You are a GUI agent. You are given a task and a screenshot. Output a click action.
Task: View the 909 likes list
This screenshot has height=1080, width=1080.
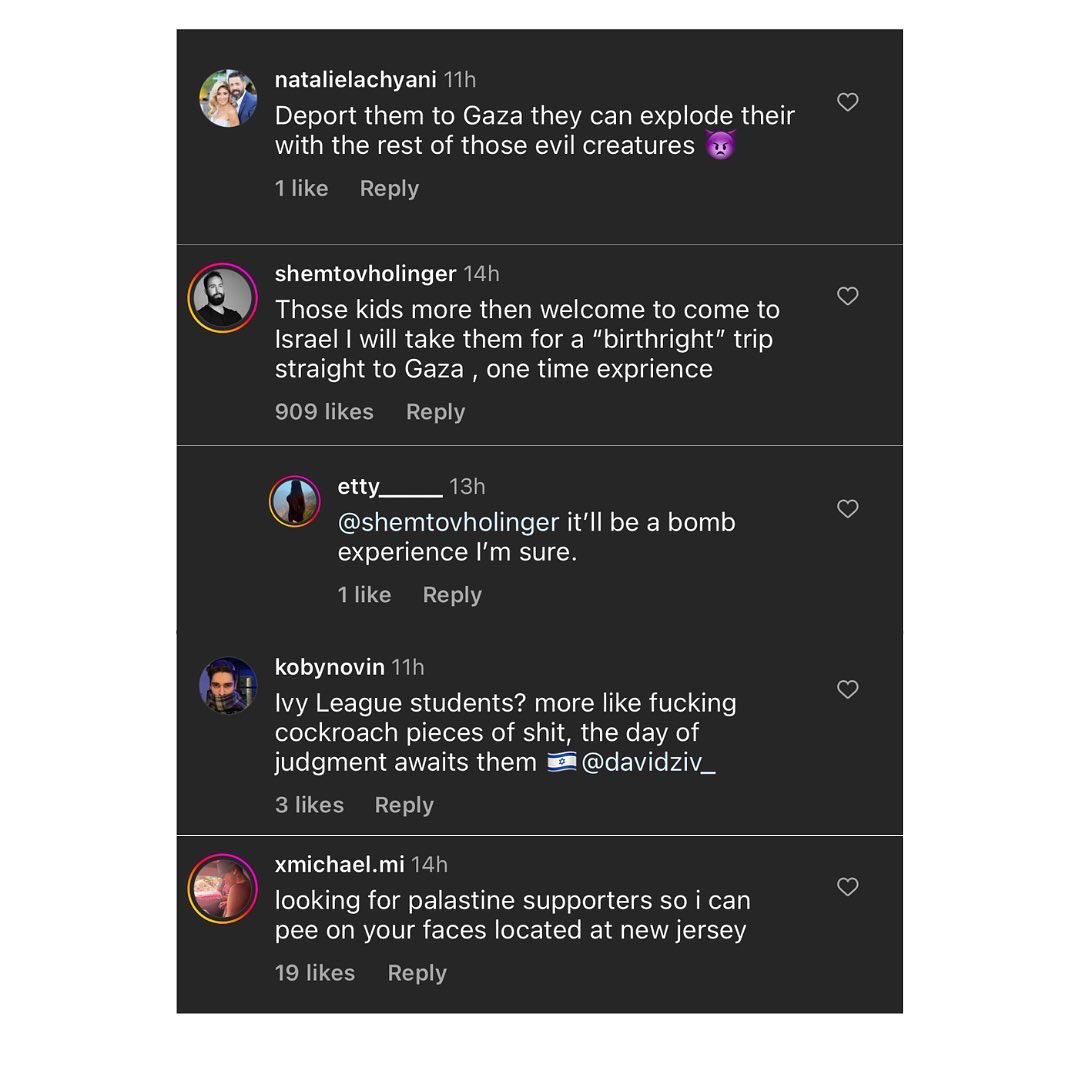[x=324, y=412]
